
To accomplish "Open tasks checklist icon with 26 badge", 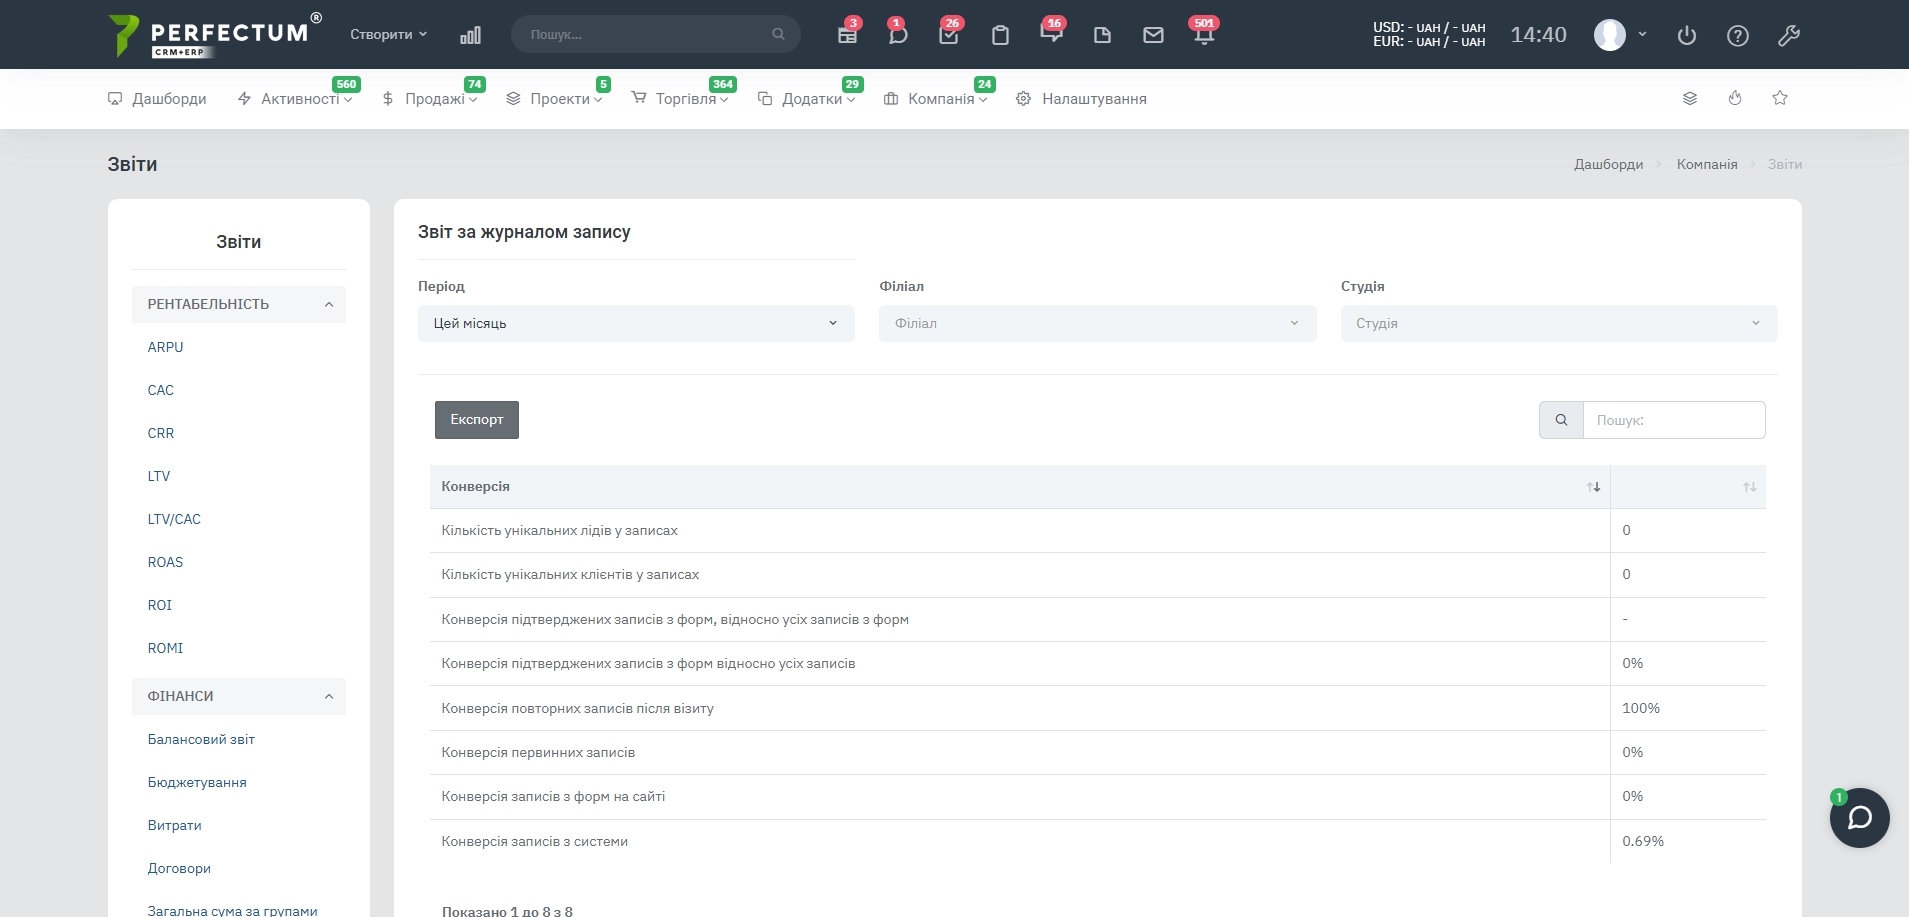I will 948,35.
